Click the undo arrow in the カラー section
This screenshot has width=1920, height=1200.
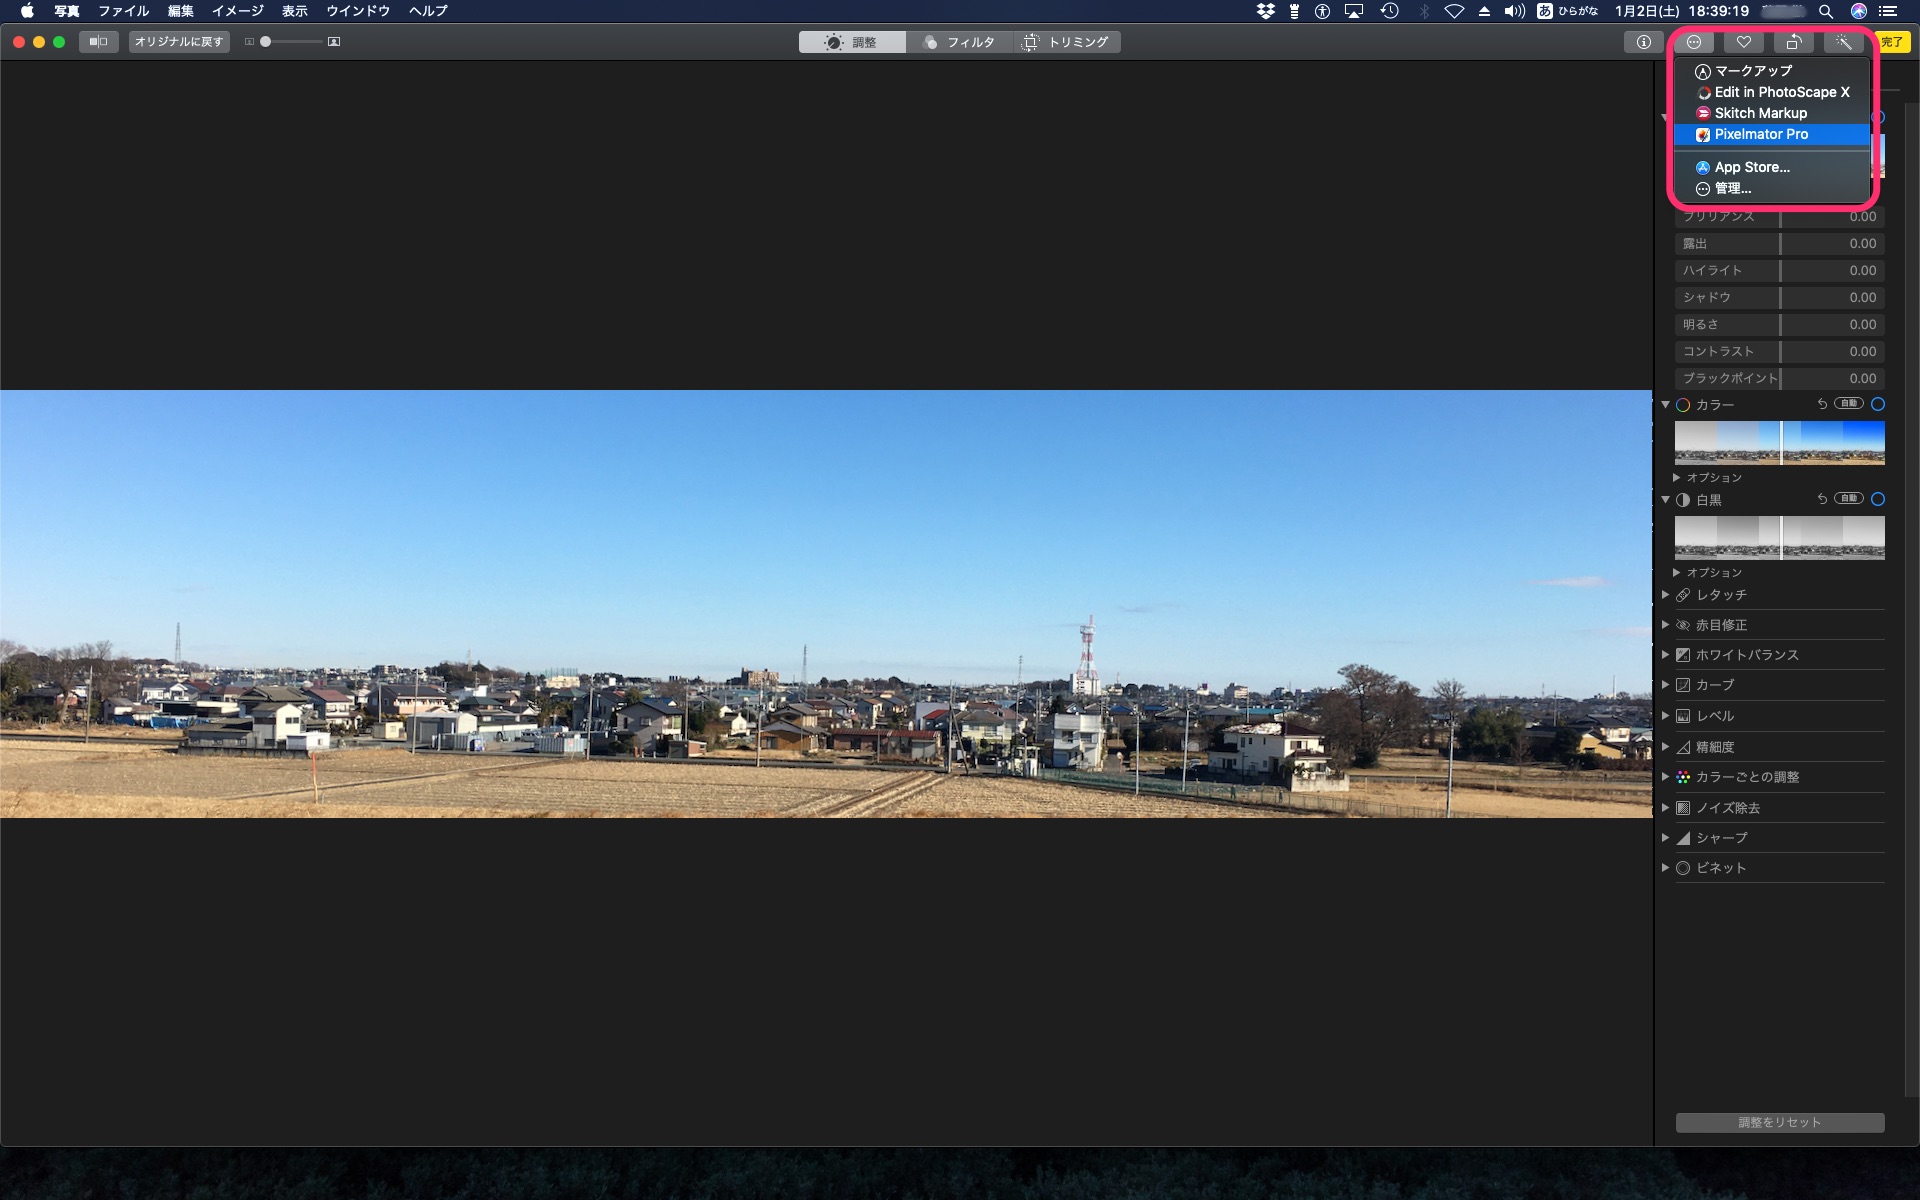(x=1822, y=404)
